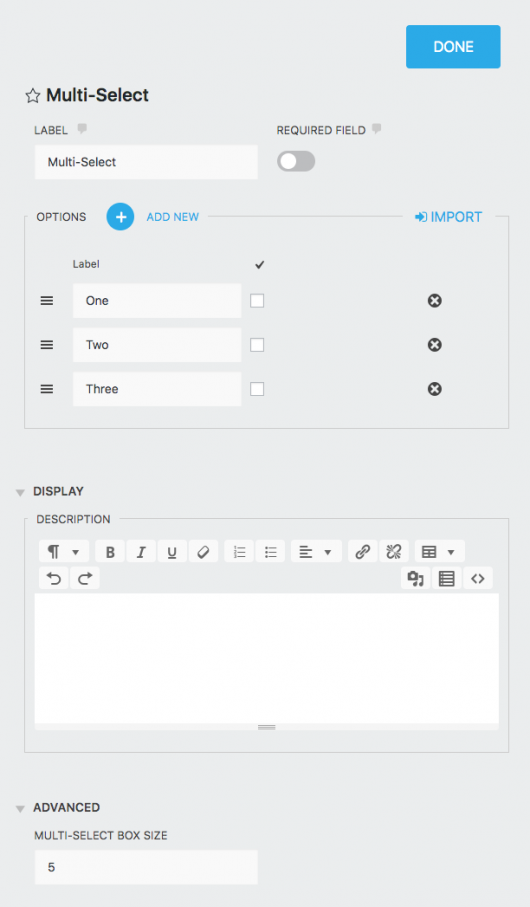Toggle the Required Field switch

[296, 161]
